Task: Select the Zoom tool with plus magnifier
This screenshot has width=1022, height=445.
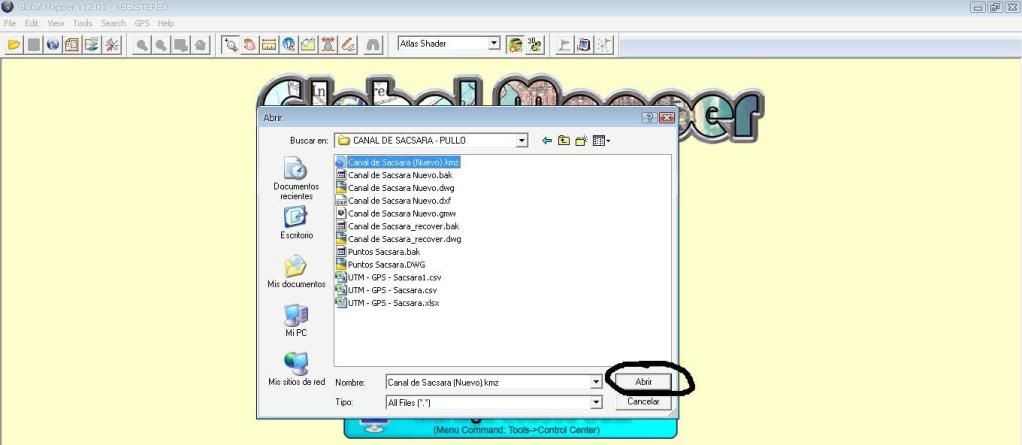Action: click(x=230, y=44)
